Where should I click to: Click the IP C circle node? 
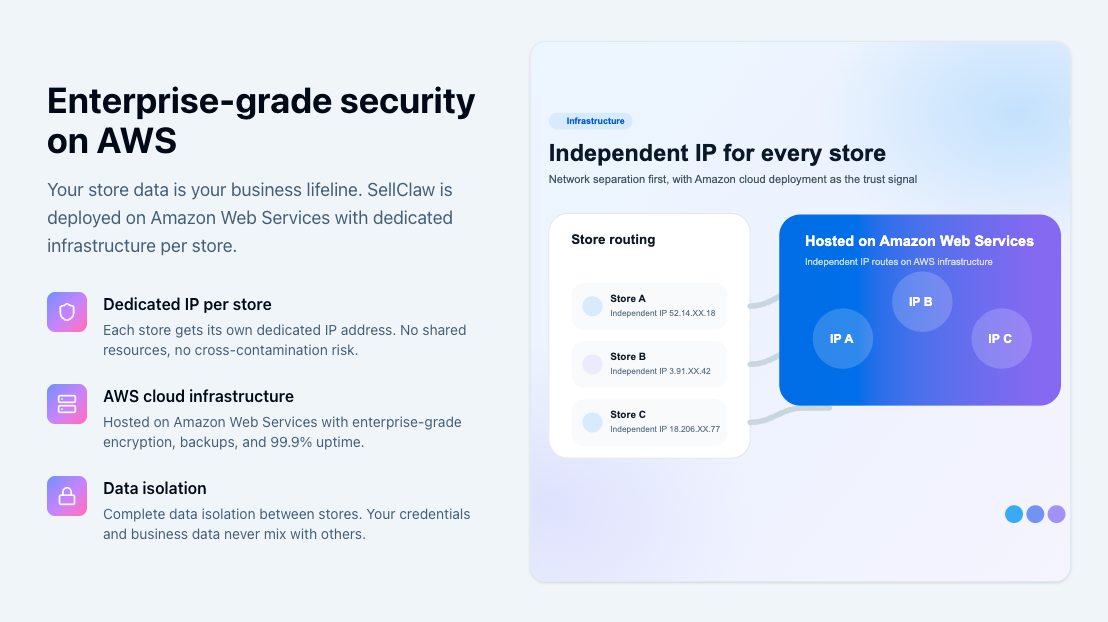(x=1001, y=339)
